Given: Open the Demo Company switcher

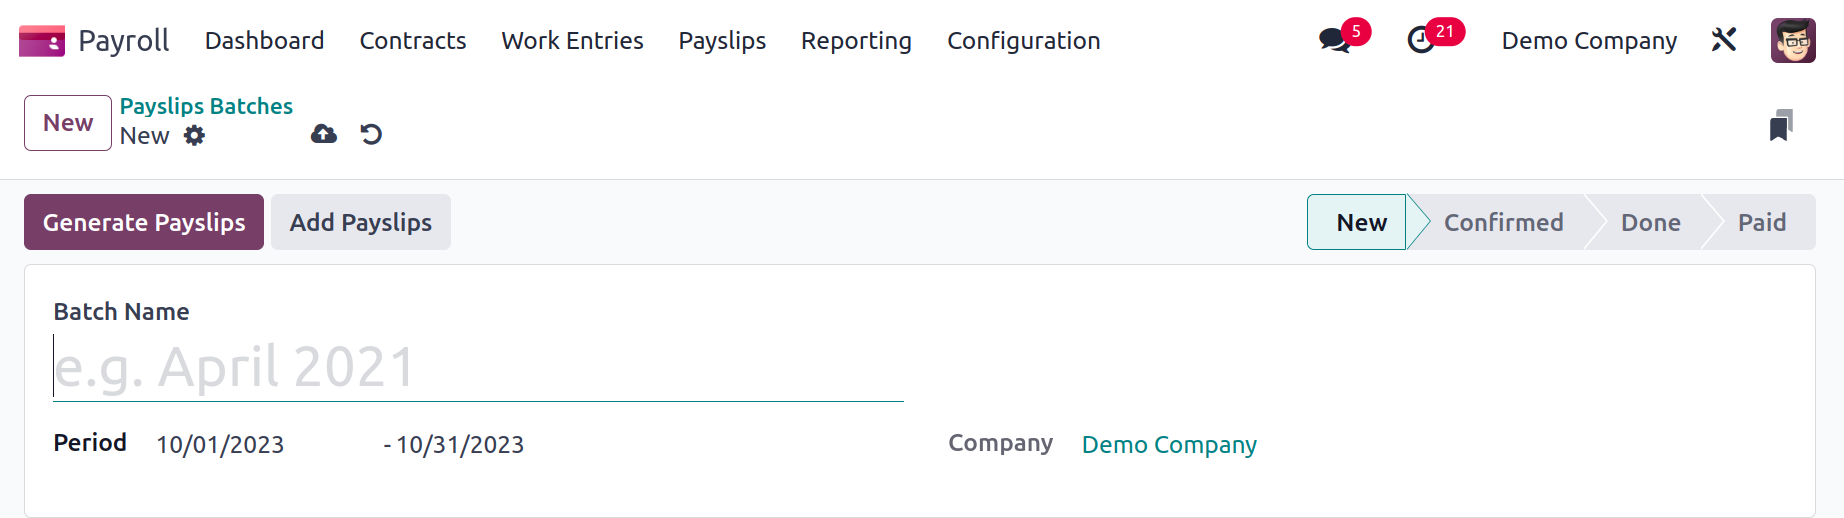Looking at the screenshot, I should pos(1589,41).
